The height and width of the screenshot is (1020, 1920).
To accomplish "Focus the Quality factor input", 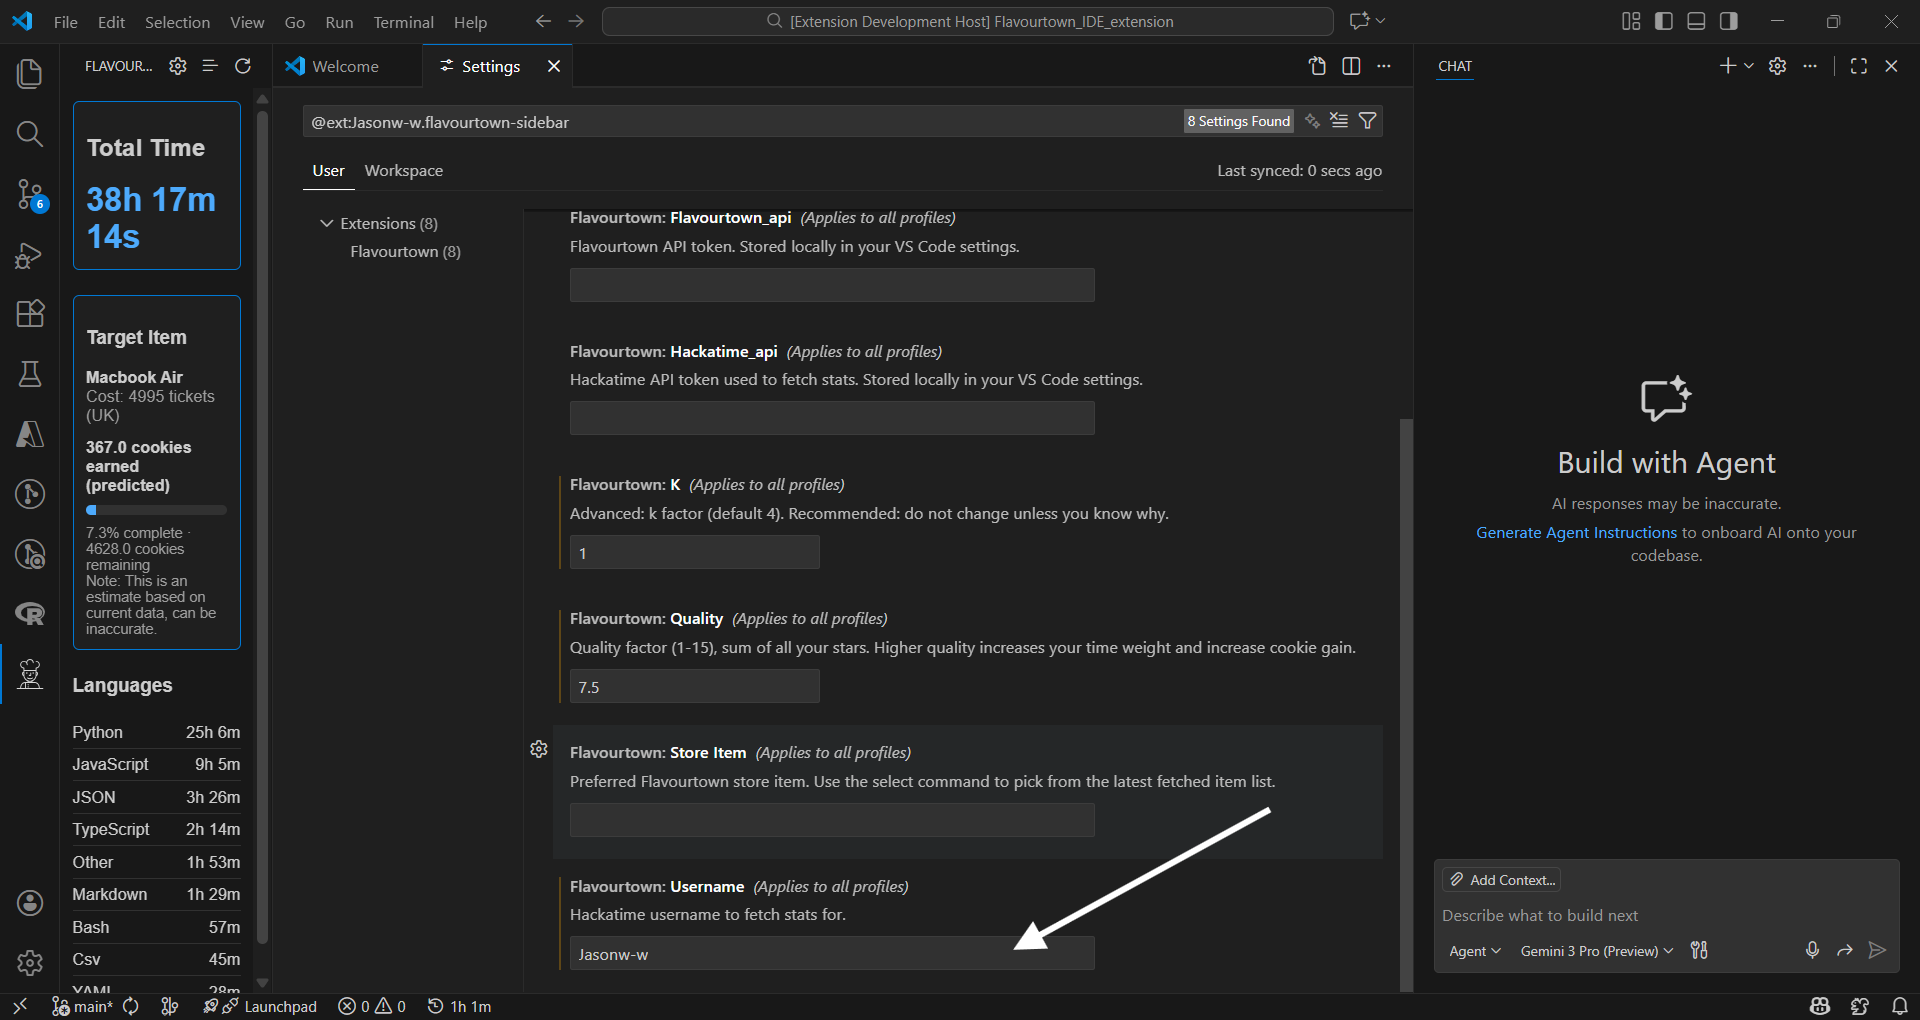I will 695,686.
